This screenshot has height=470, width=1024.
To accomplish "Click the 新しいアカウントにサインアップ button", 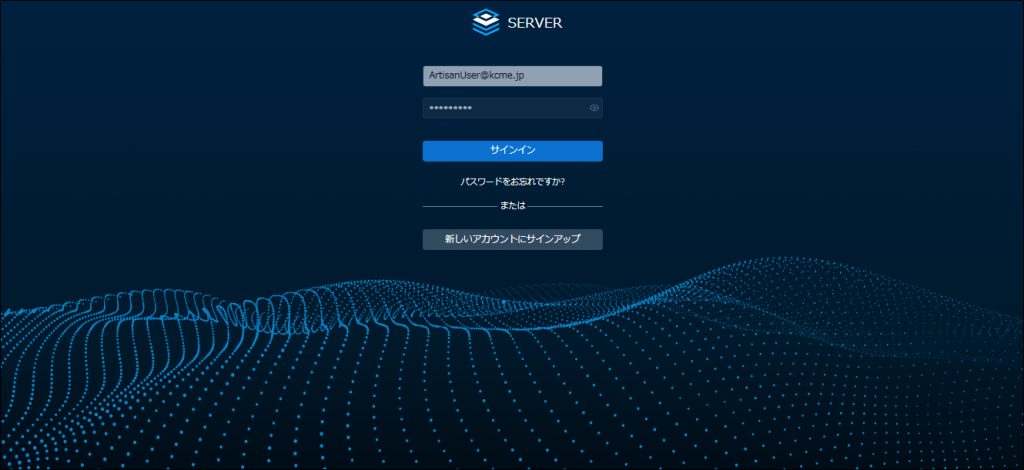I will pyautogui.click(x=512, y=239).
